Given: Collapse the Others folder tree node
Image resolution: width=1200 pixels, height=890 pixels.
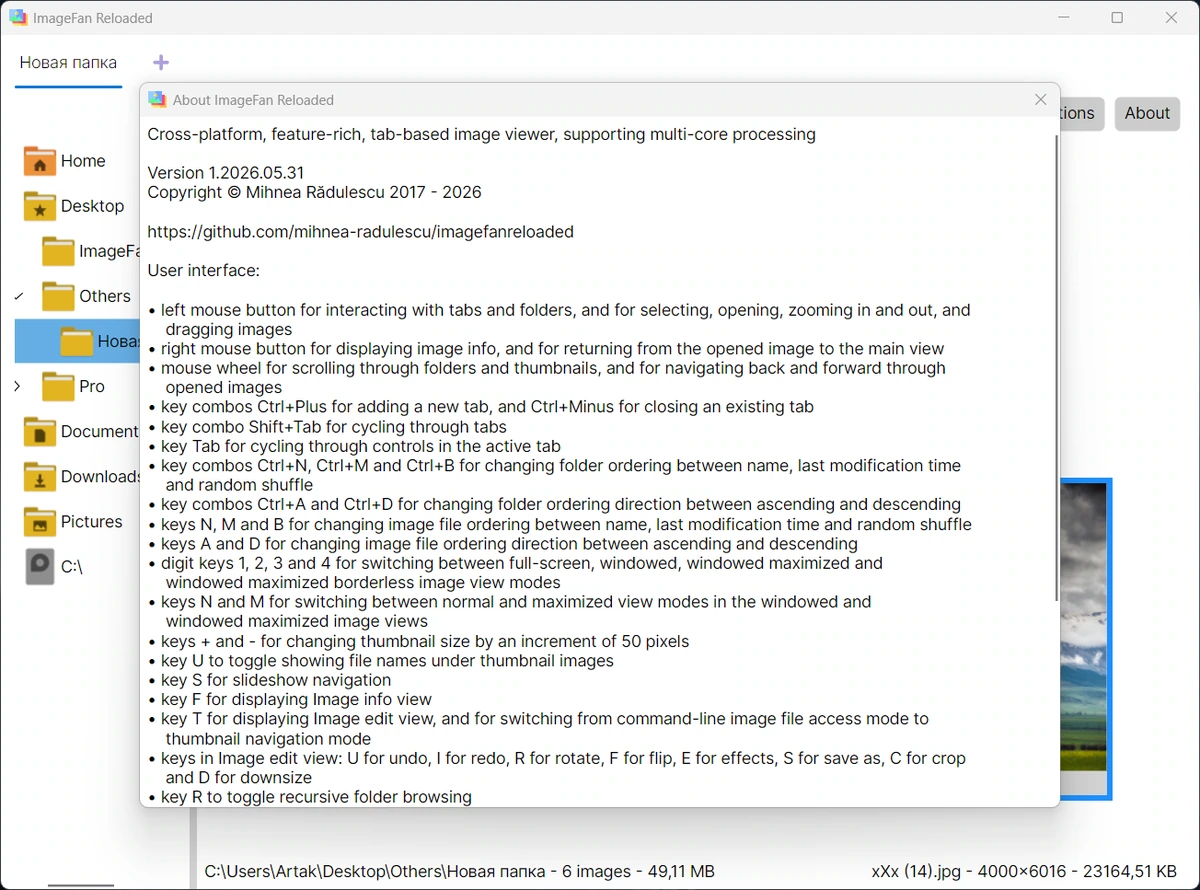Looking at the screenshot, I should point(18,296).
